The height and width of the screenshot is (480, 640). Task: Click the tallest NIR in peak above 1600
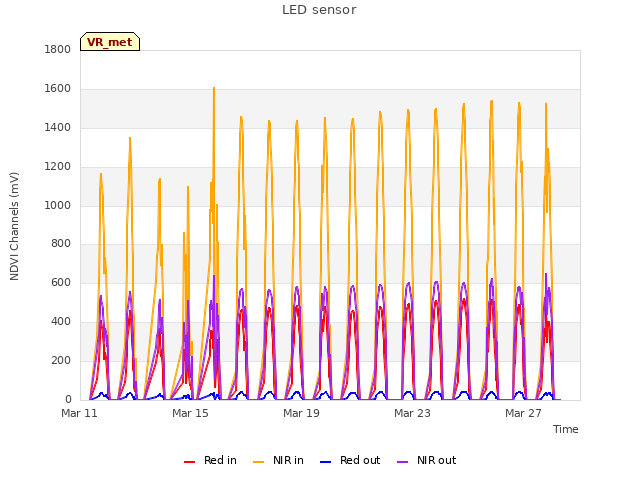pyautogui.click(x=214, y=88)
